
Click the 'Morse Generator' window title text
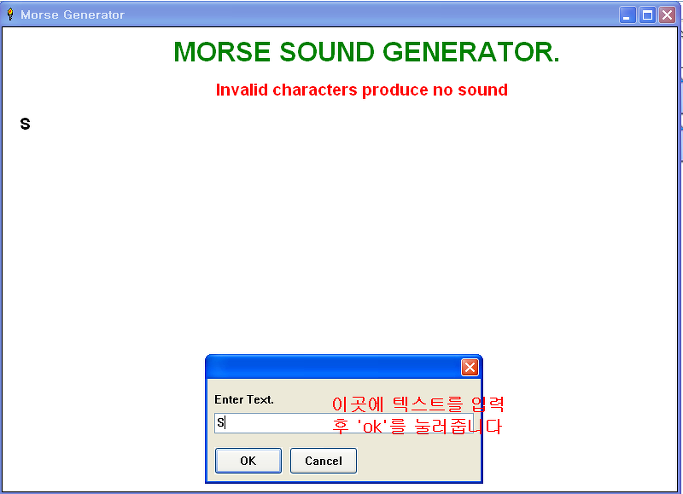point(72,15)
